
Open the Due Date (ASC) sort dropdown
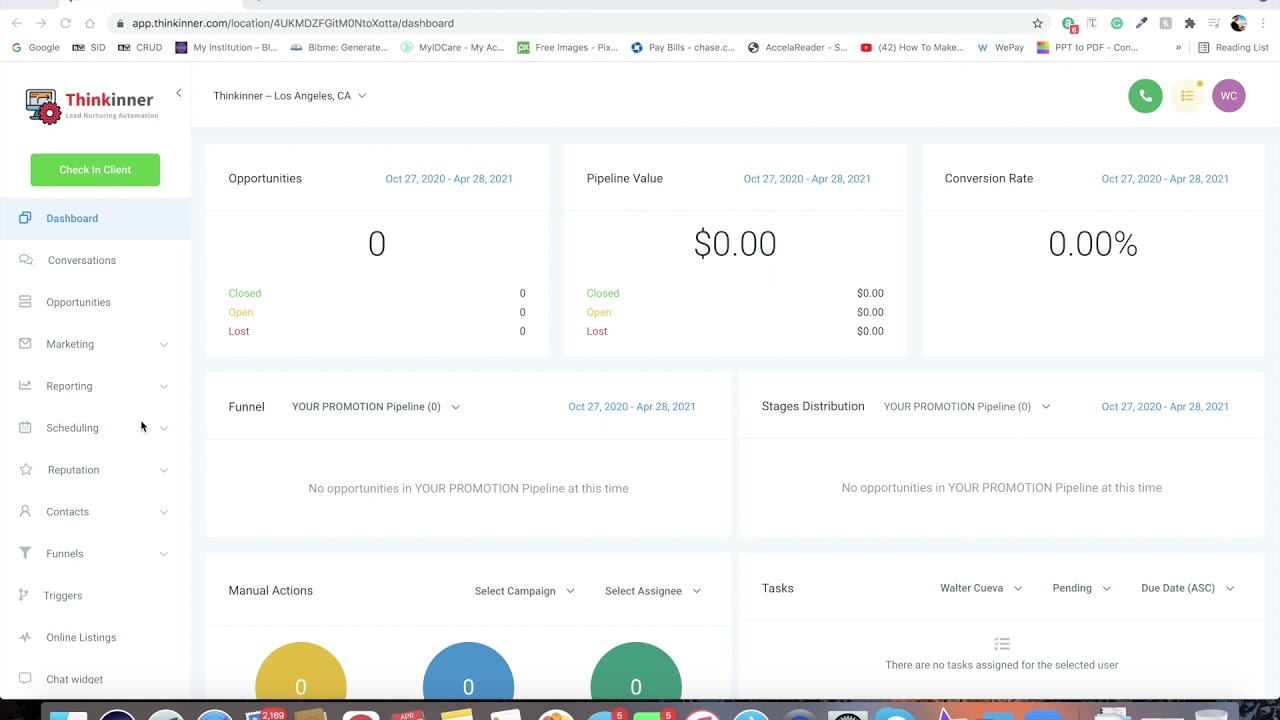click(1188, 588)
